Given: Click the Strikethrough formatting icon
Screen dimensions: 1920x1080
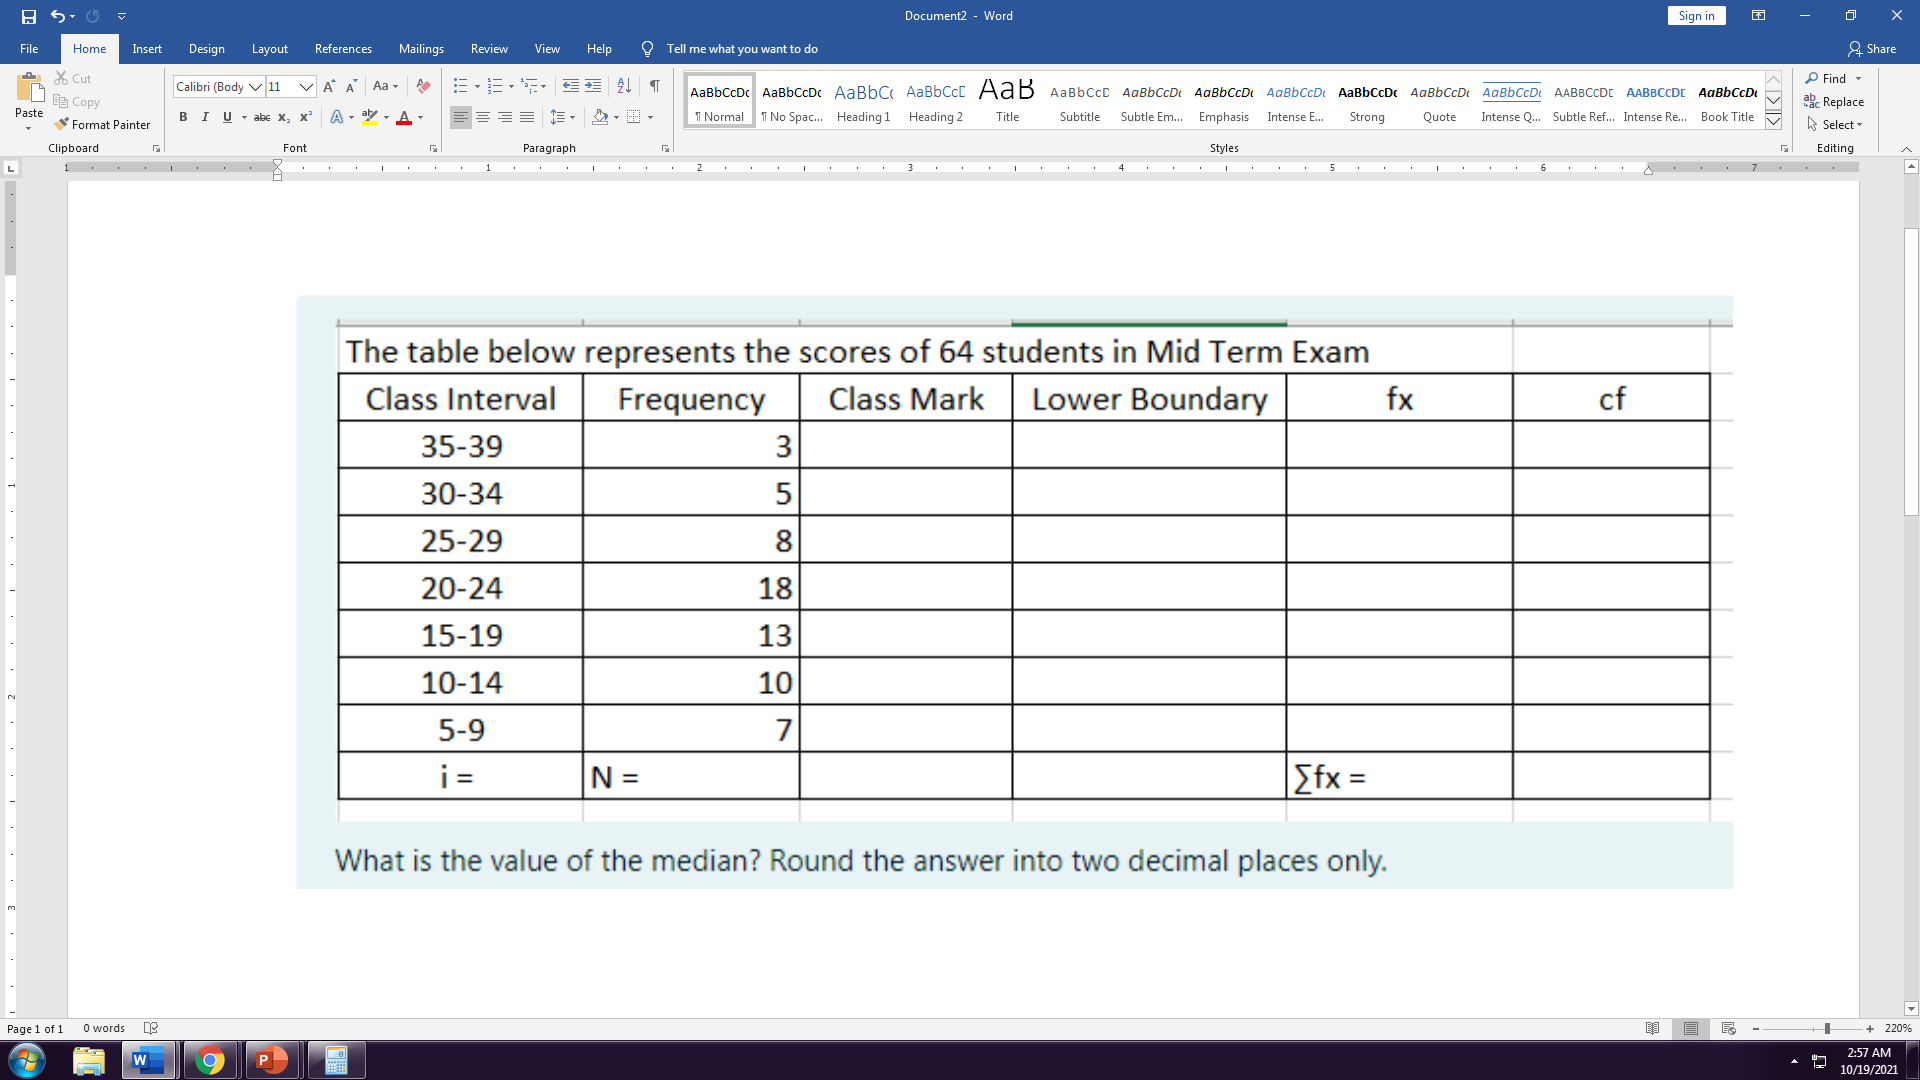Looking at the screenshot, I should pyautogui.click(x=262, y=117).
